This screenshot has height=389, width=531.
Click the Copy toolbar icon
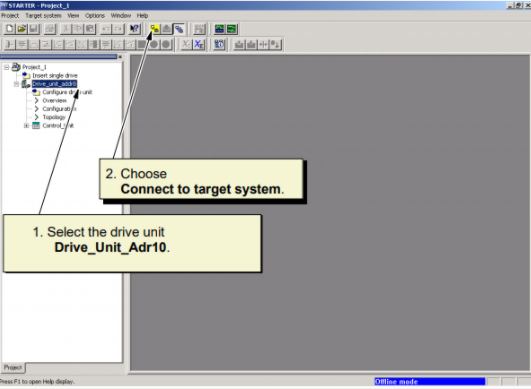pyautogui.click(x=78, y=29)
